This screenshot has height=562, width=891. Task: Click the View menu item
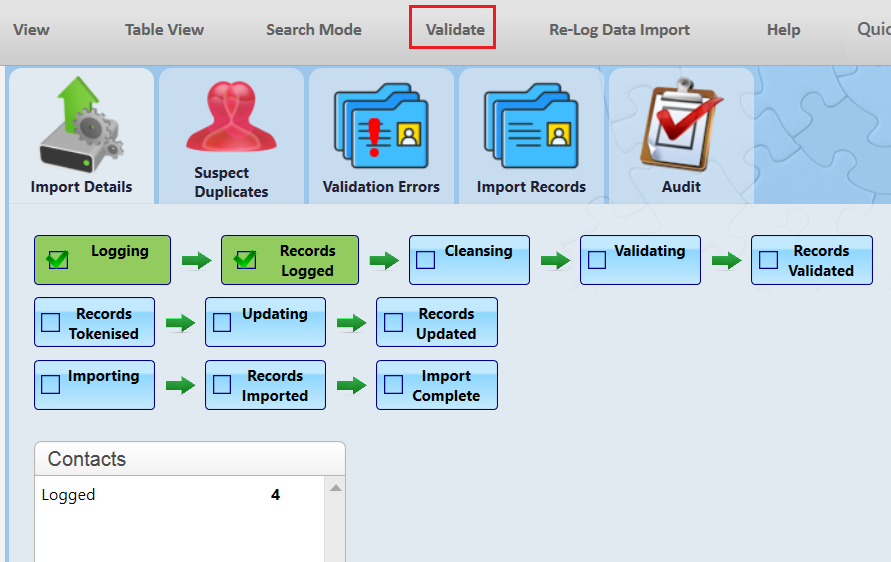point(31,30)
